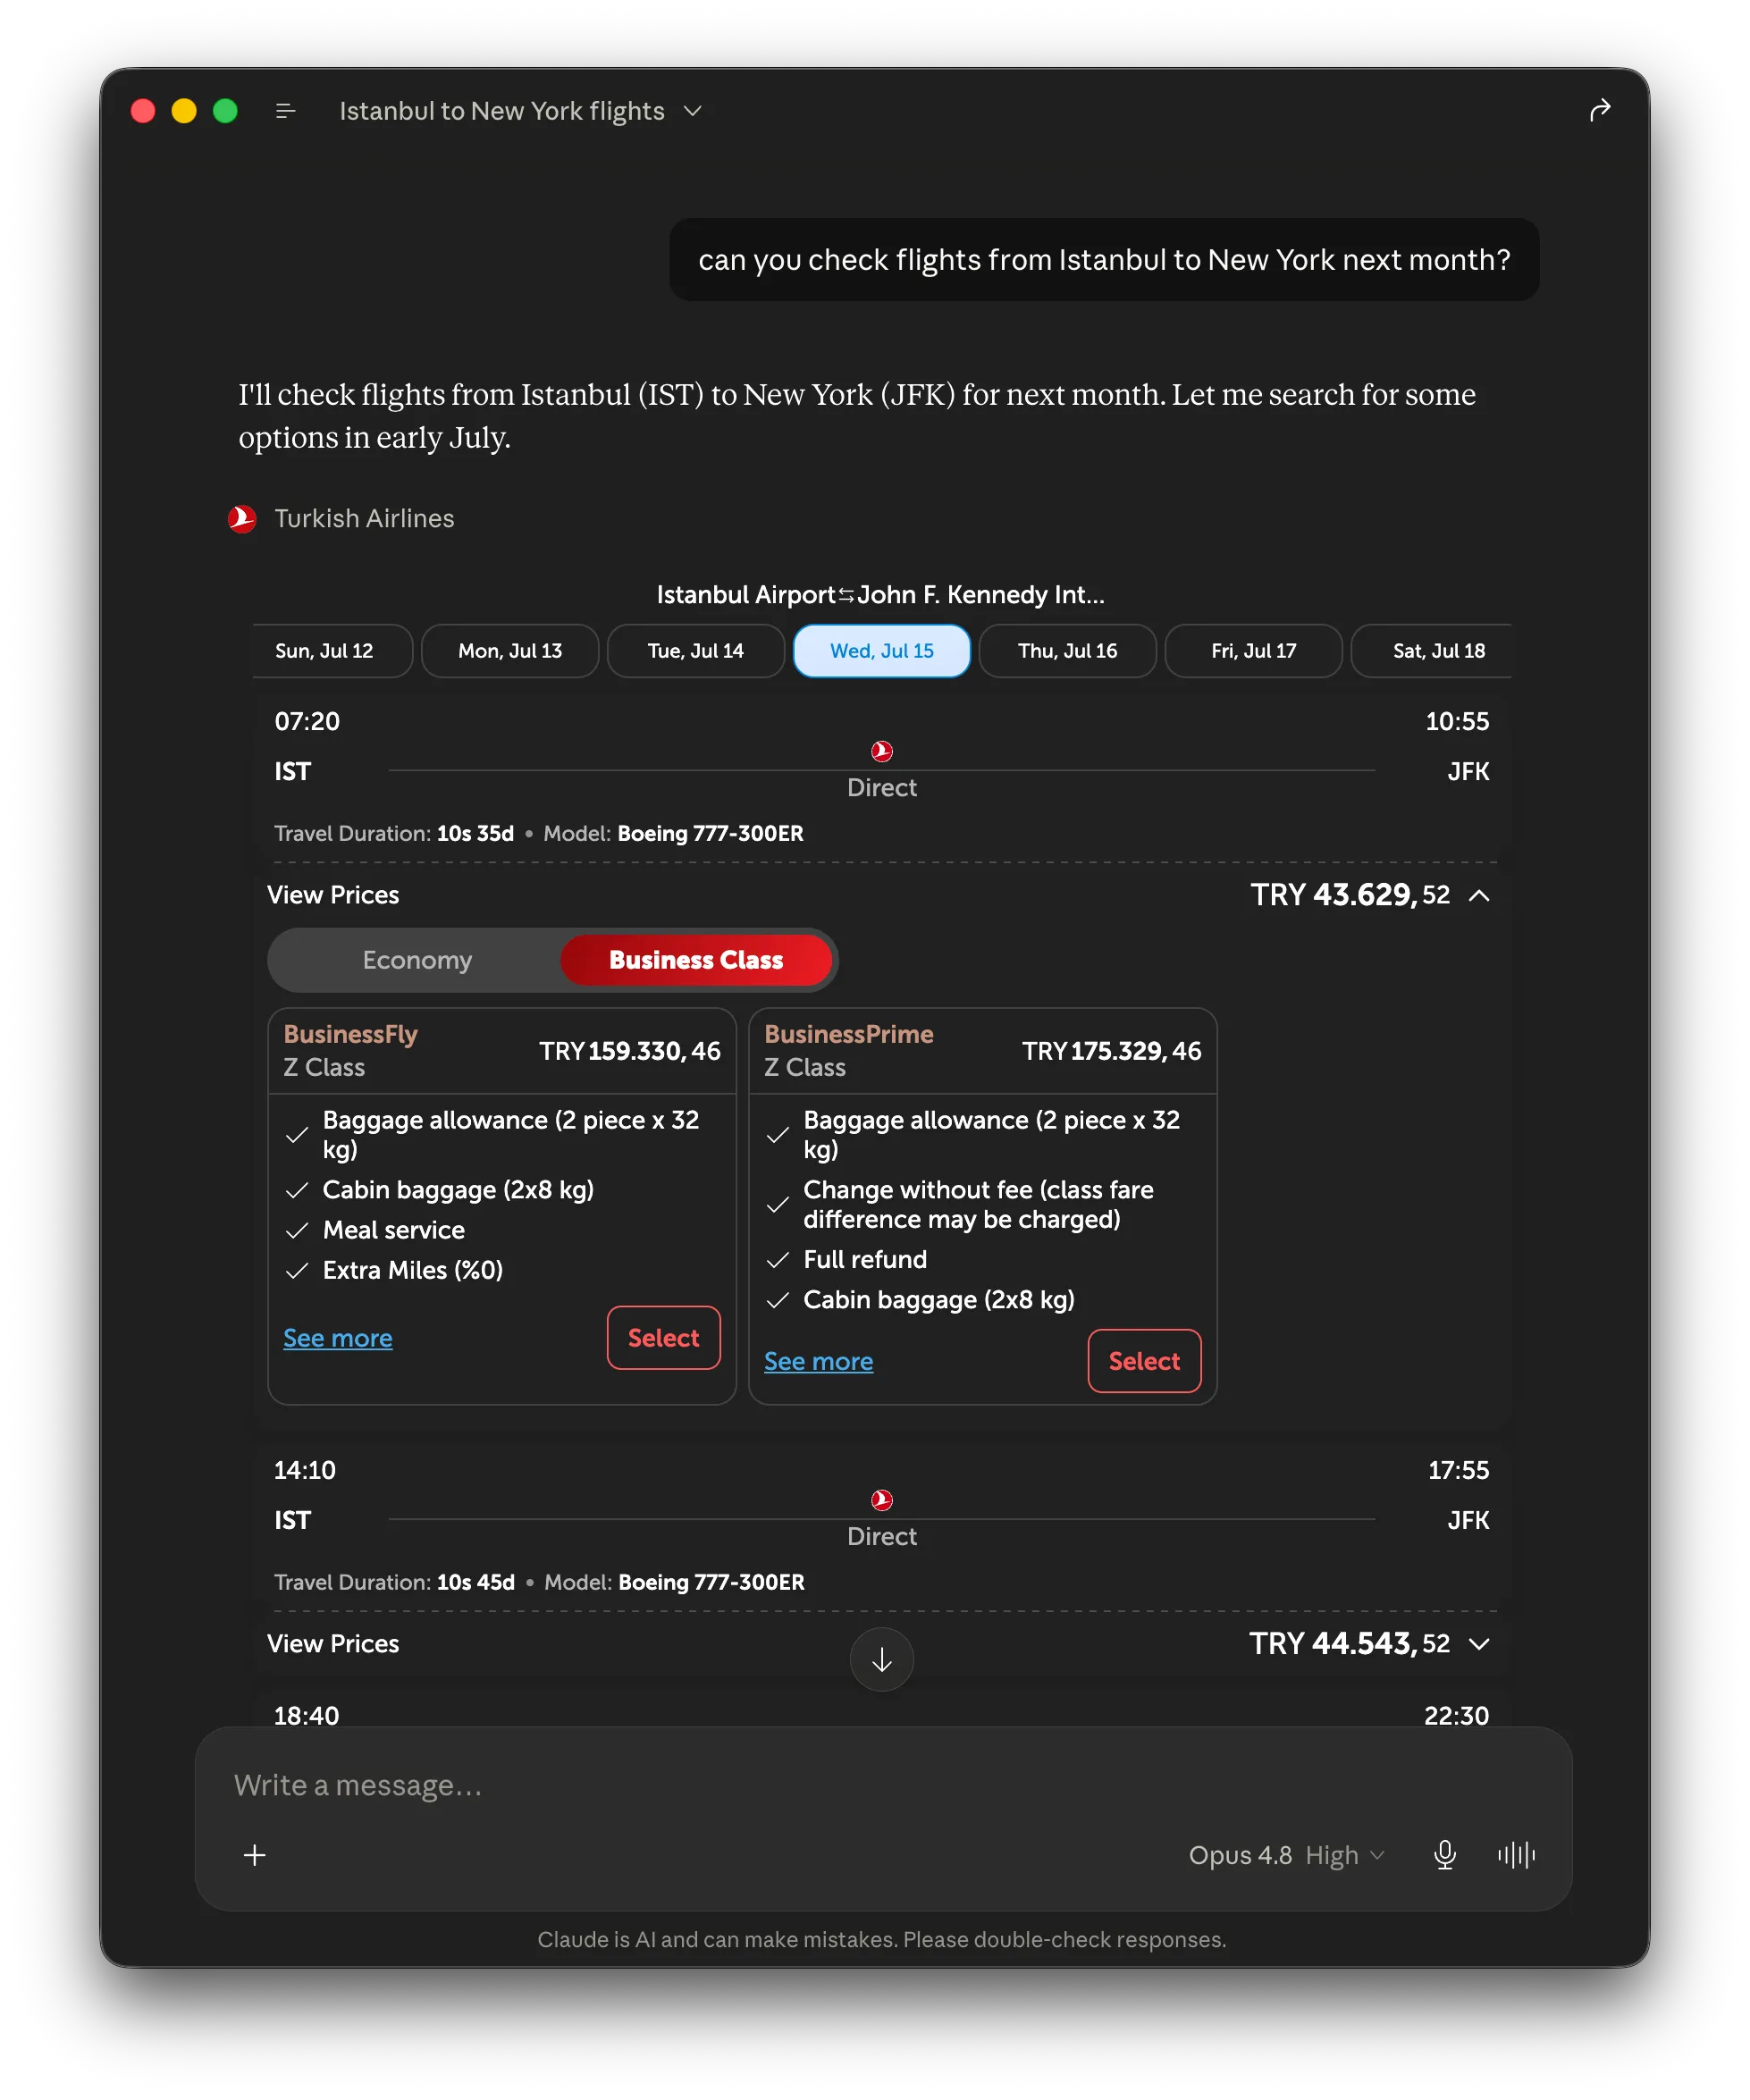The height and width of the screenshot is (2100, 1750).
Task: Select the Tue, Jul 14 date tab
Action: (696, 651)
